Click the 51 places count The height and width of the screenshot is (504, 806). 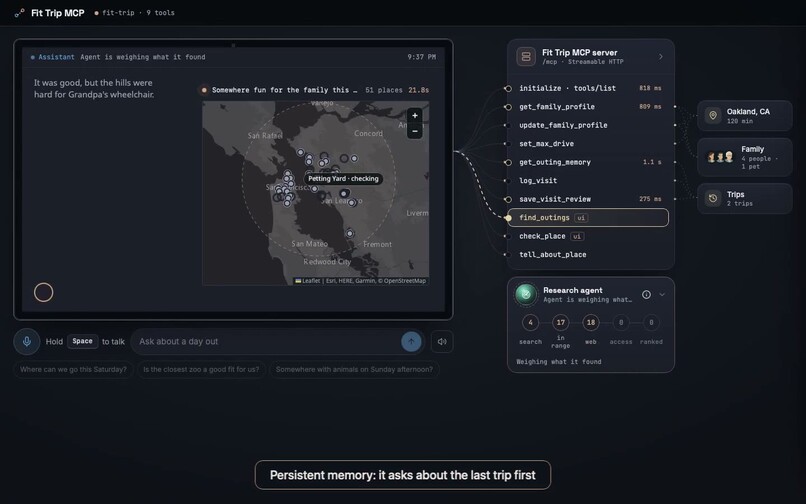point(383,90)
